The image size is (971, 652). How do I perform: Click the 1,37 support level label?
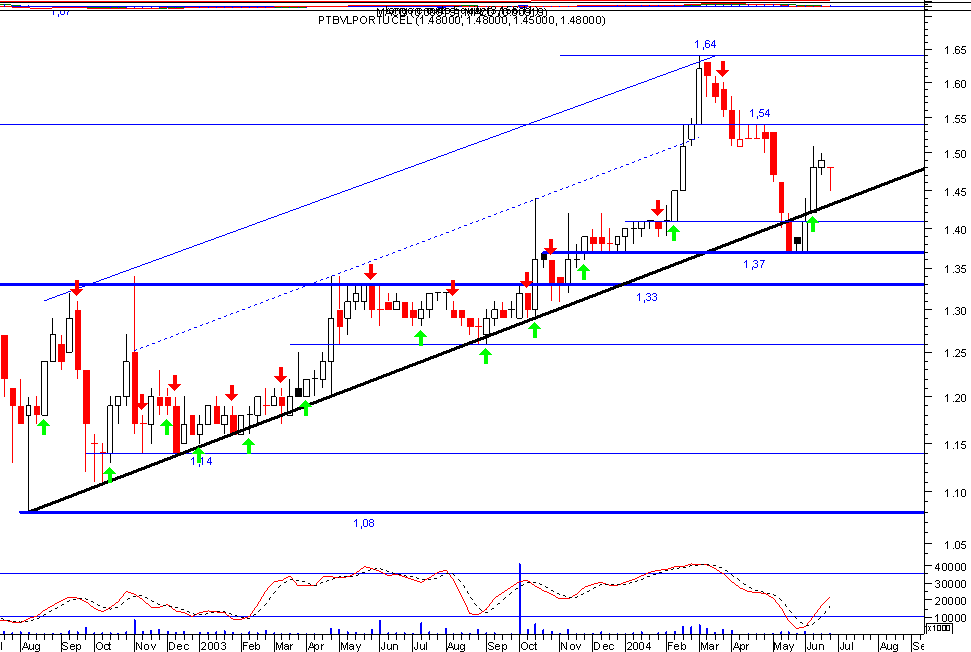click(x=754, y=264)
